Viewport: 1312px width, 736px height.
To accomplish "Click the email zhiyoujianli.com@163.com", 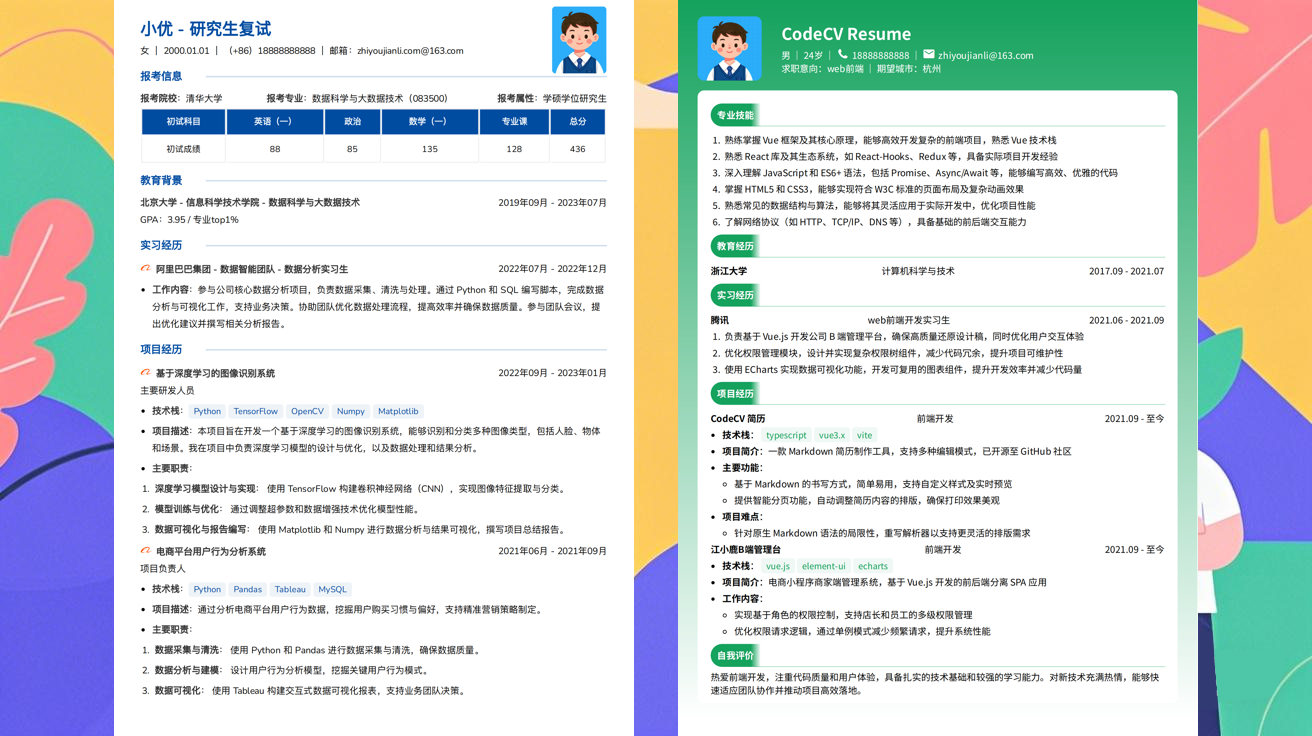I will pos(410,51).
